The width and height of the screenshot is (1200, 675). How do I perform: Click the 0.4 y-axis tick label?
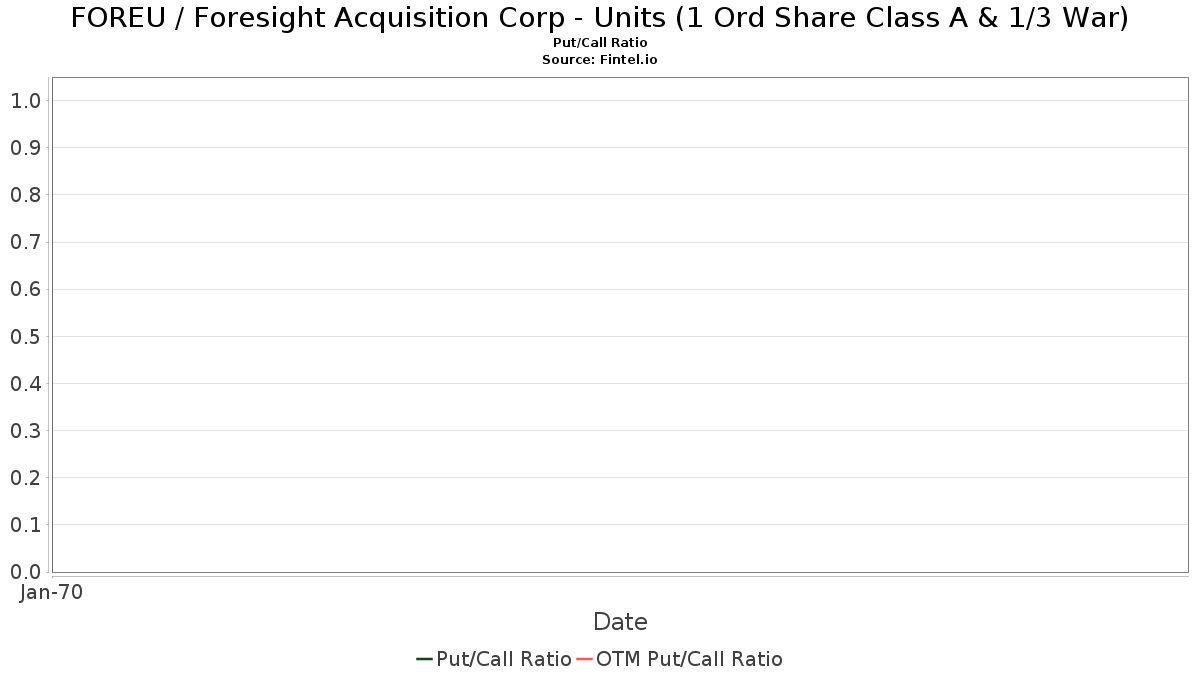pyautogui.click(x=25, y=384)
